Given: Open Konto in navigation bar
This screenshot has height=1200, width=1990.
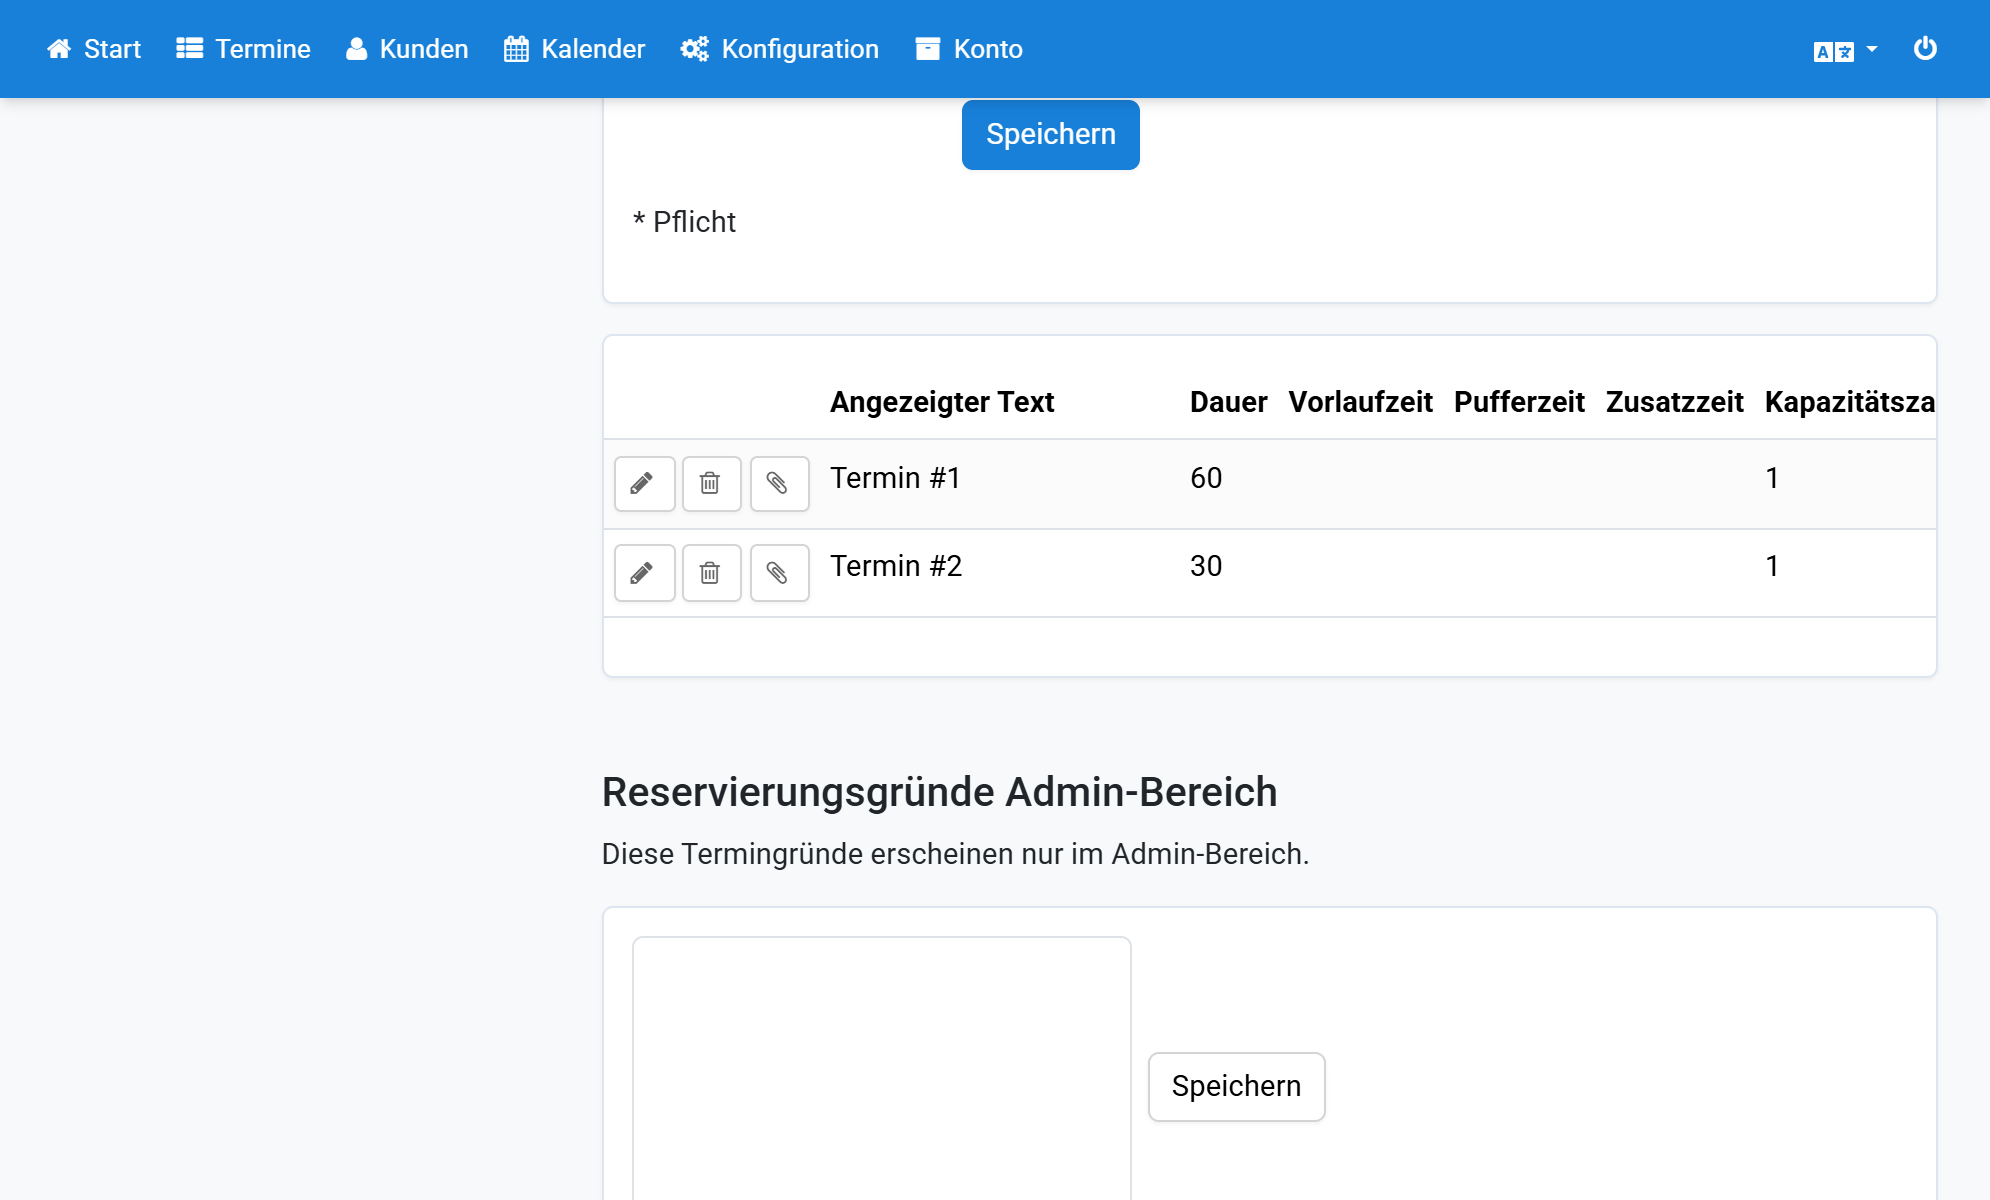Looking at the screenshot, I should pos(968,49).
